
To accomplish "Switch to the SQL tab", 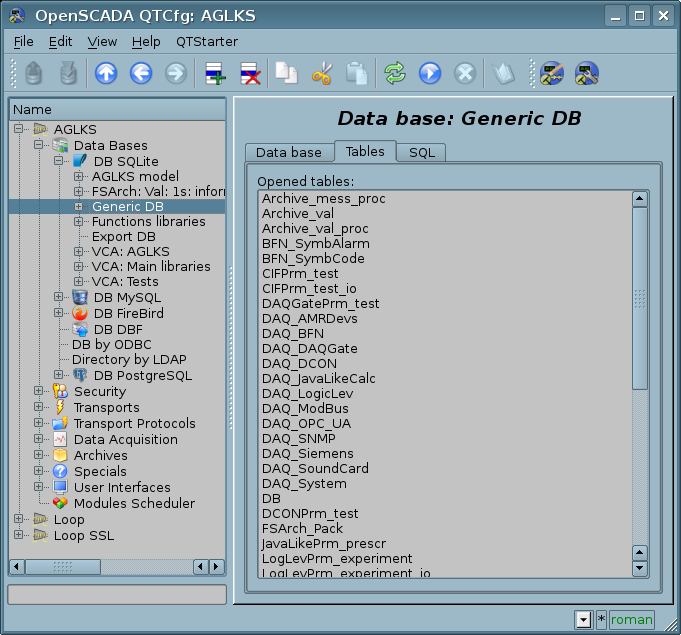I will [x=421, y=152].
